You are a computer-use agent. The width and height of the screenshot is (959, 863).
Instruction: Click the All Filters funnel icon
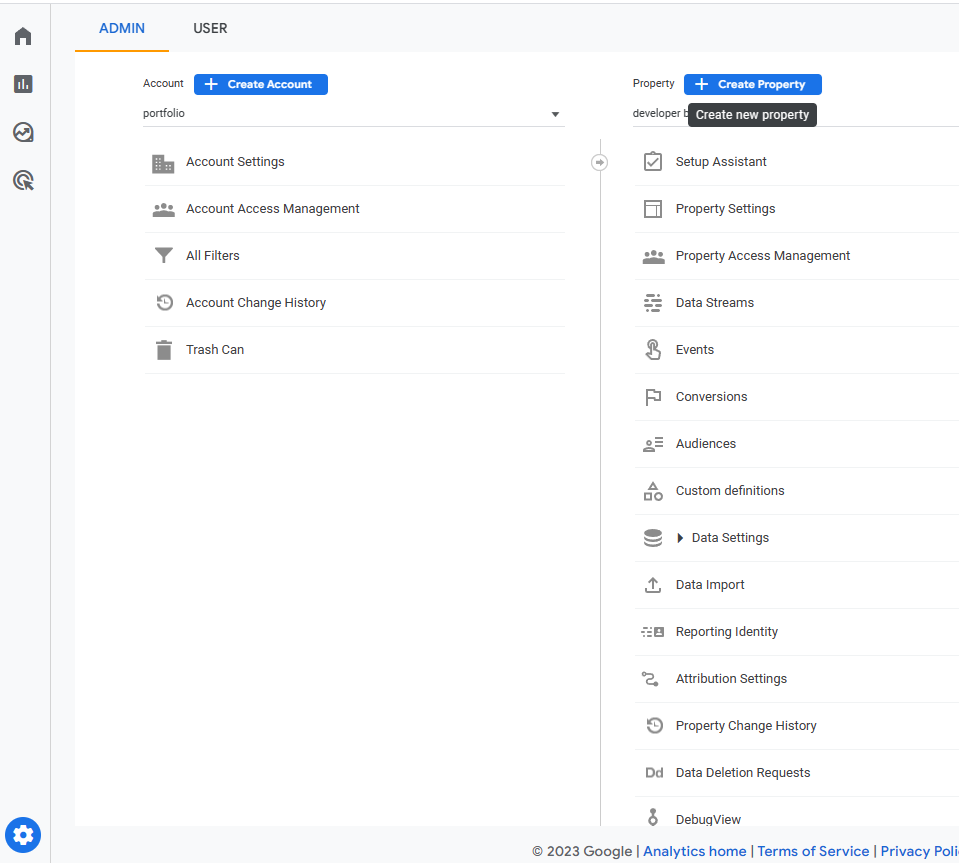[x=163, y=256]
